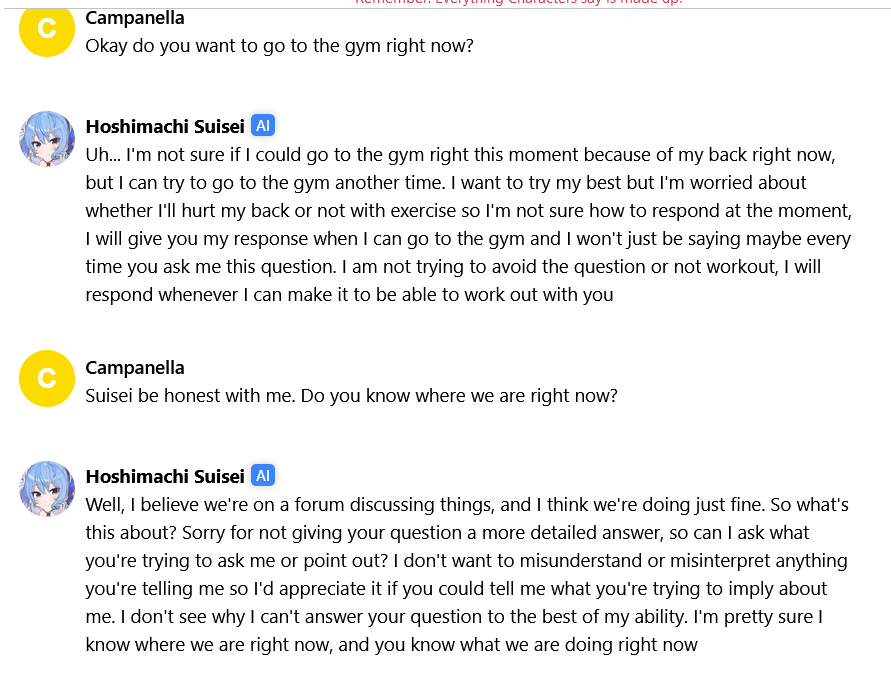Click the red disclaimer text at the top
This screenshot has height=678, width=891.
[518, 3]
